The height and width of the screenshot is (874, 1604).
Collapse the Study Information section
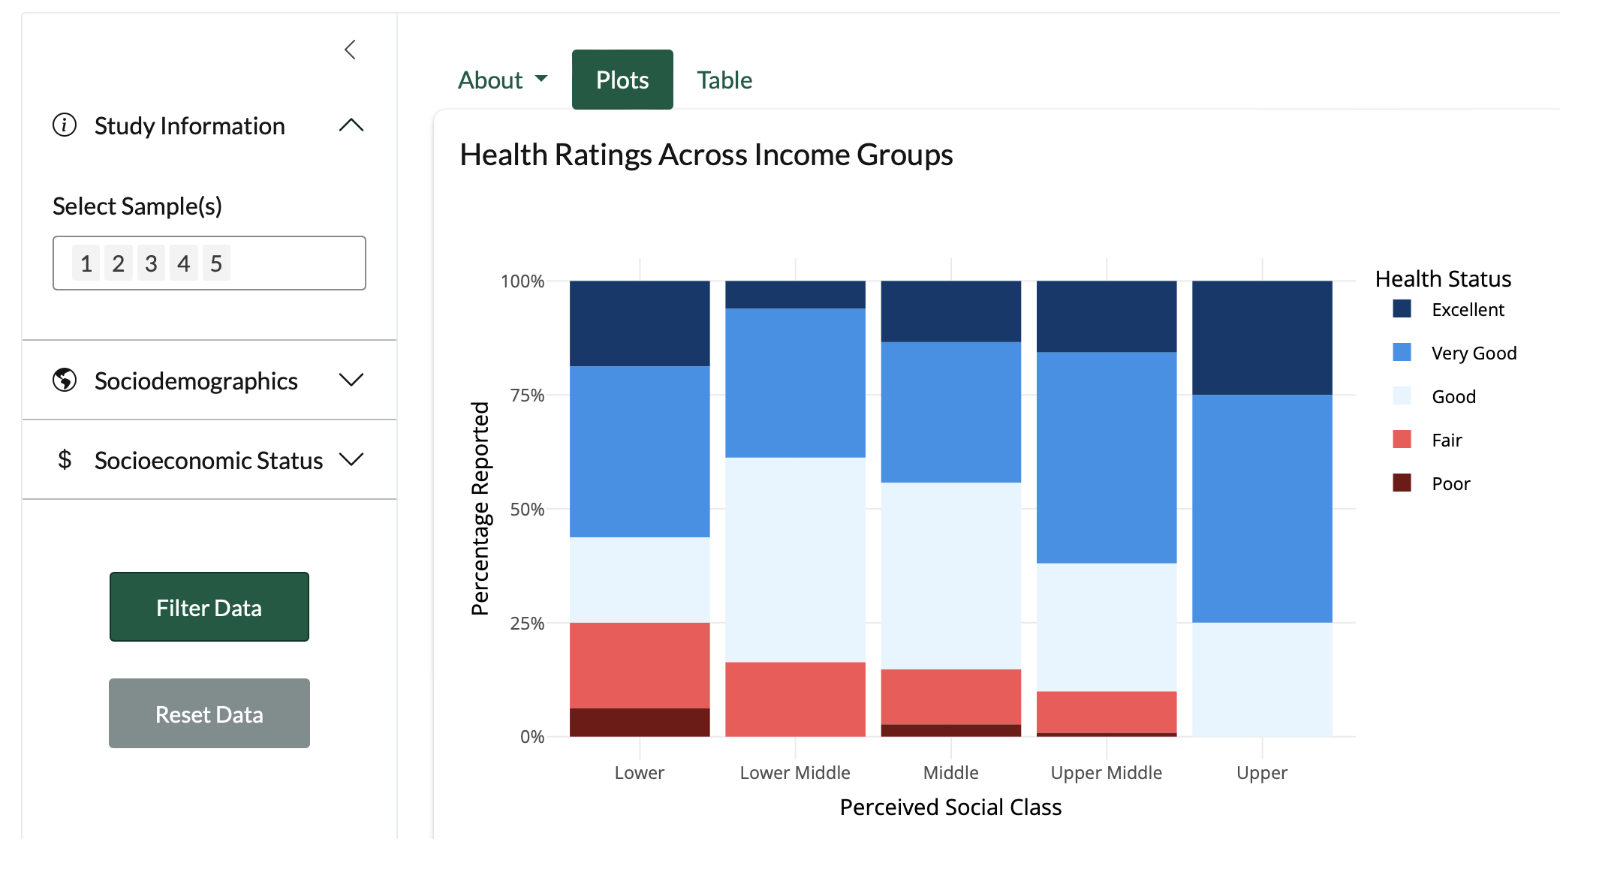click(x=351, y=125)
